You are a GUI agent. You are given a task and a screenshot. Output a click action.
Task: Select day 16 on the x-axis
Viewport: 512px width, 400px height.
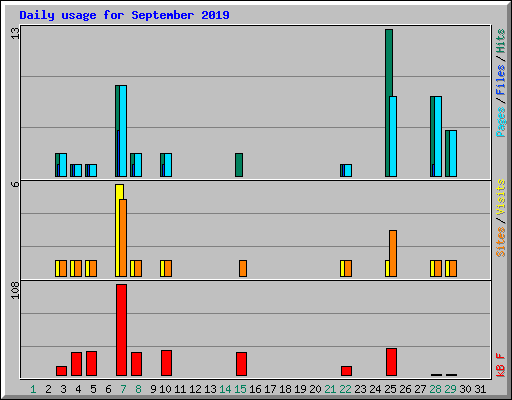coord(255,389)
